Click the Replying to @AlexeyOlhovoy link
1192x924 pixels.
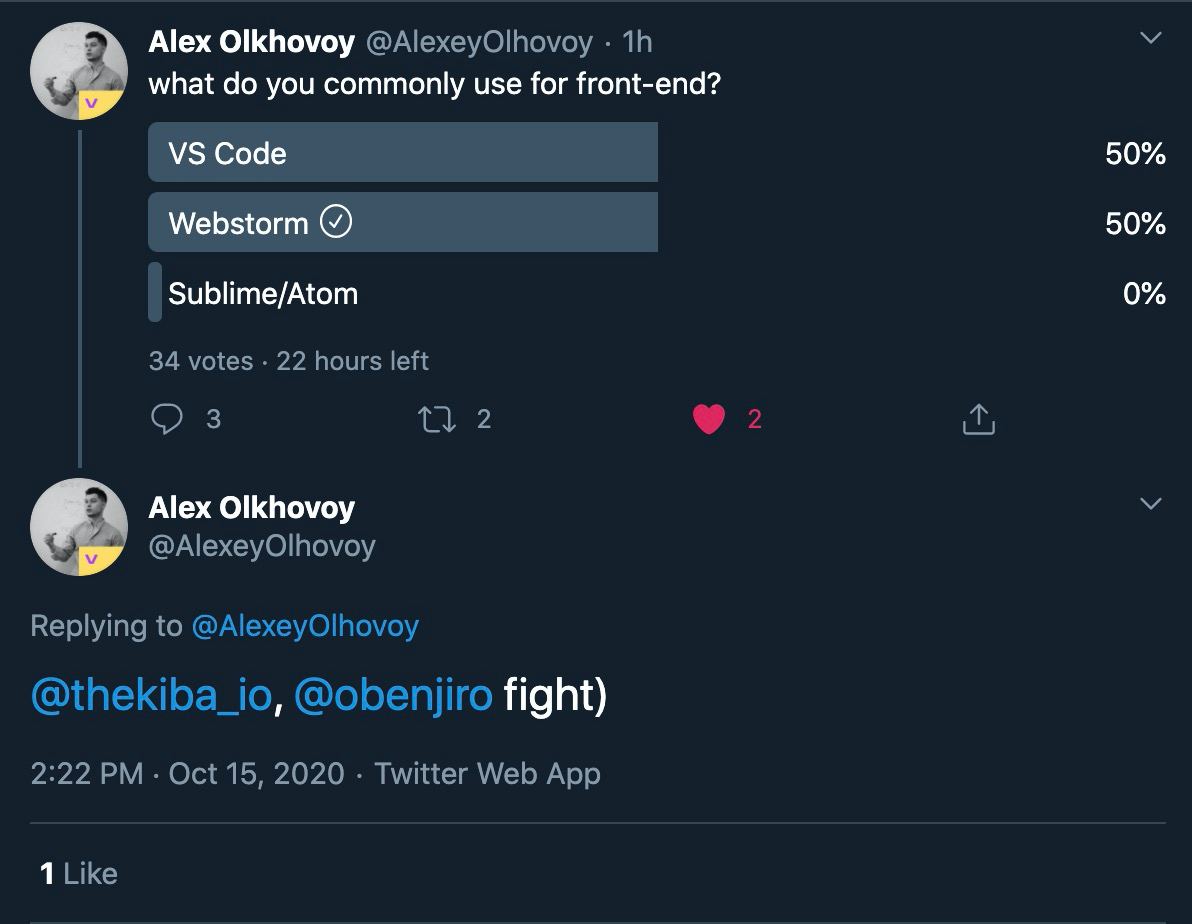point(304,626)
